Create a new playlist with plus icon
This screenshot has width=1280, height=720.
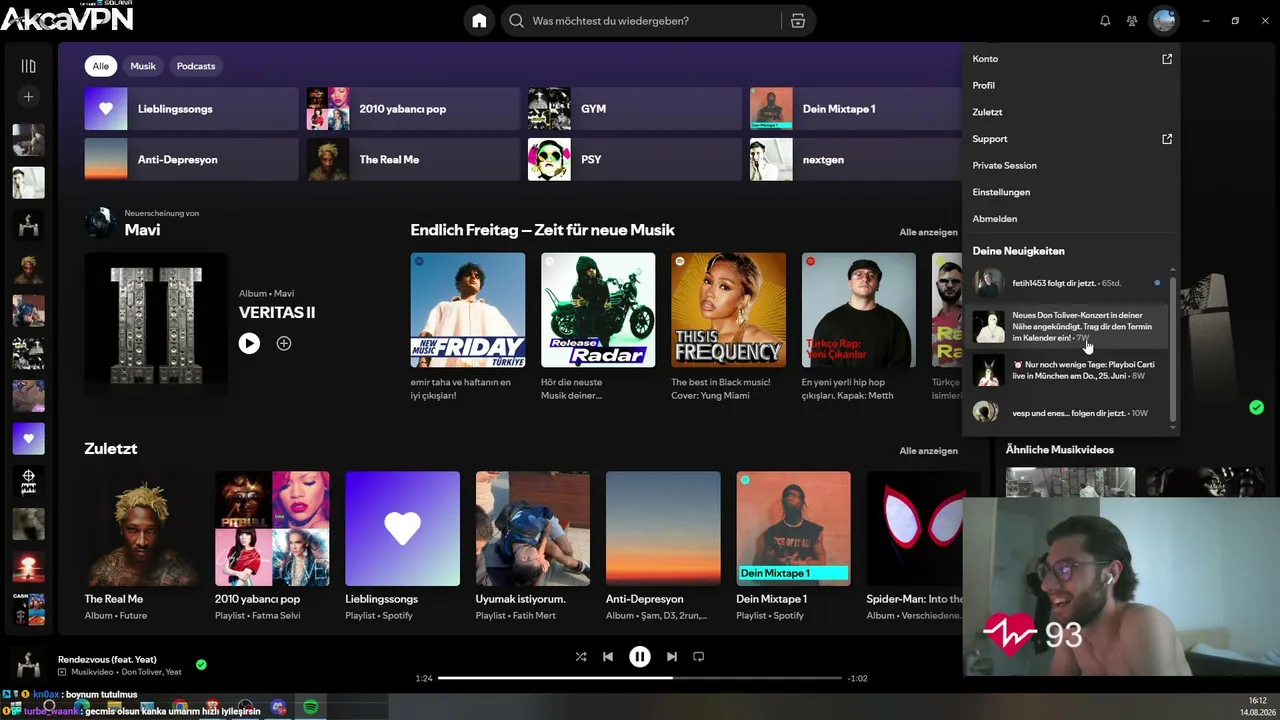click(28, 97)
